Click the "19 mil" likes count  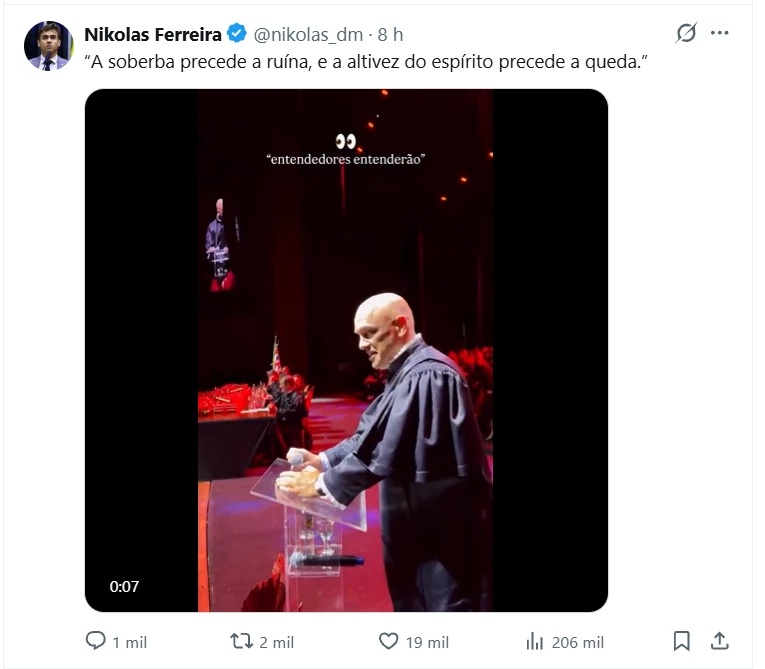coord(427,642)
